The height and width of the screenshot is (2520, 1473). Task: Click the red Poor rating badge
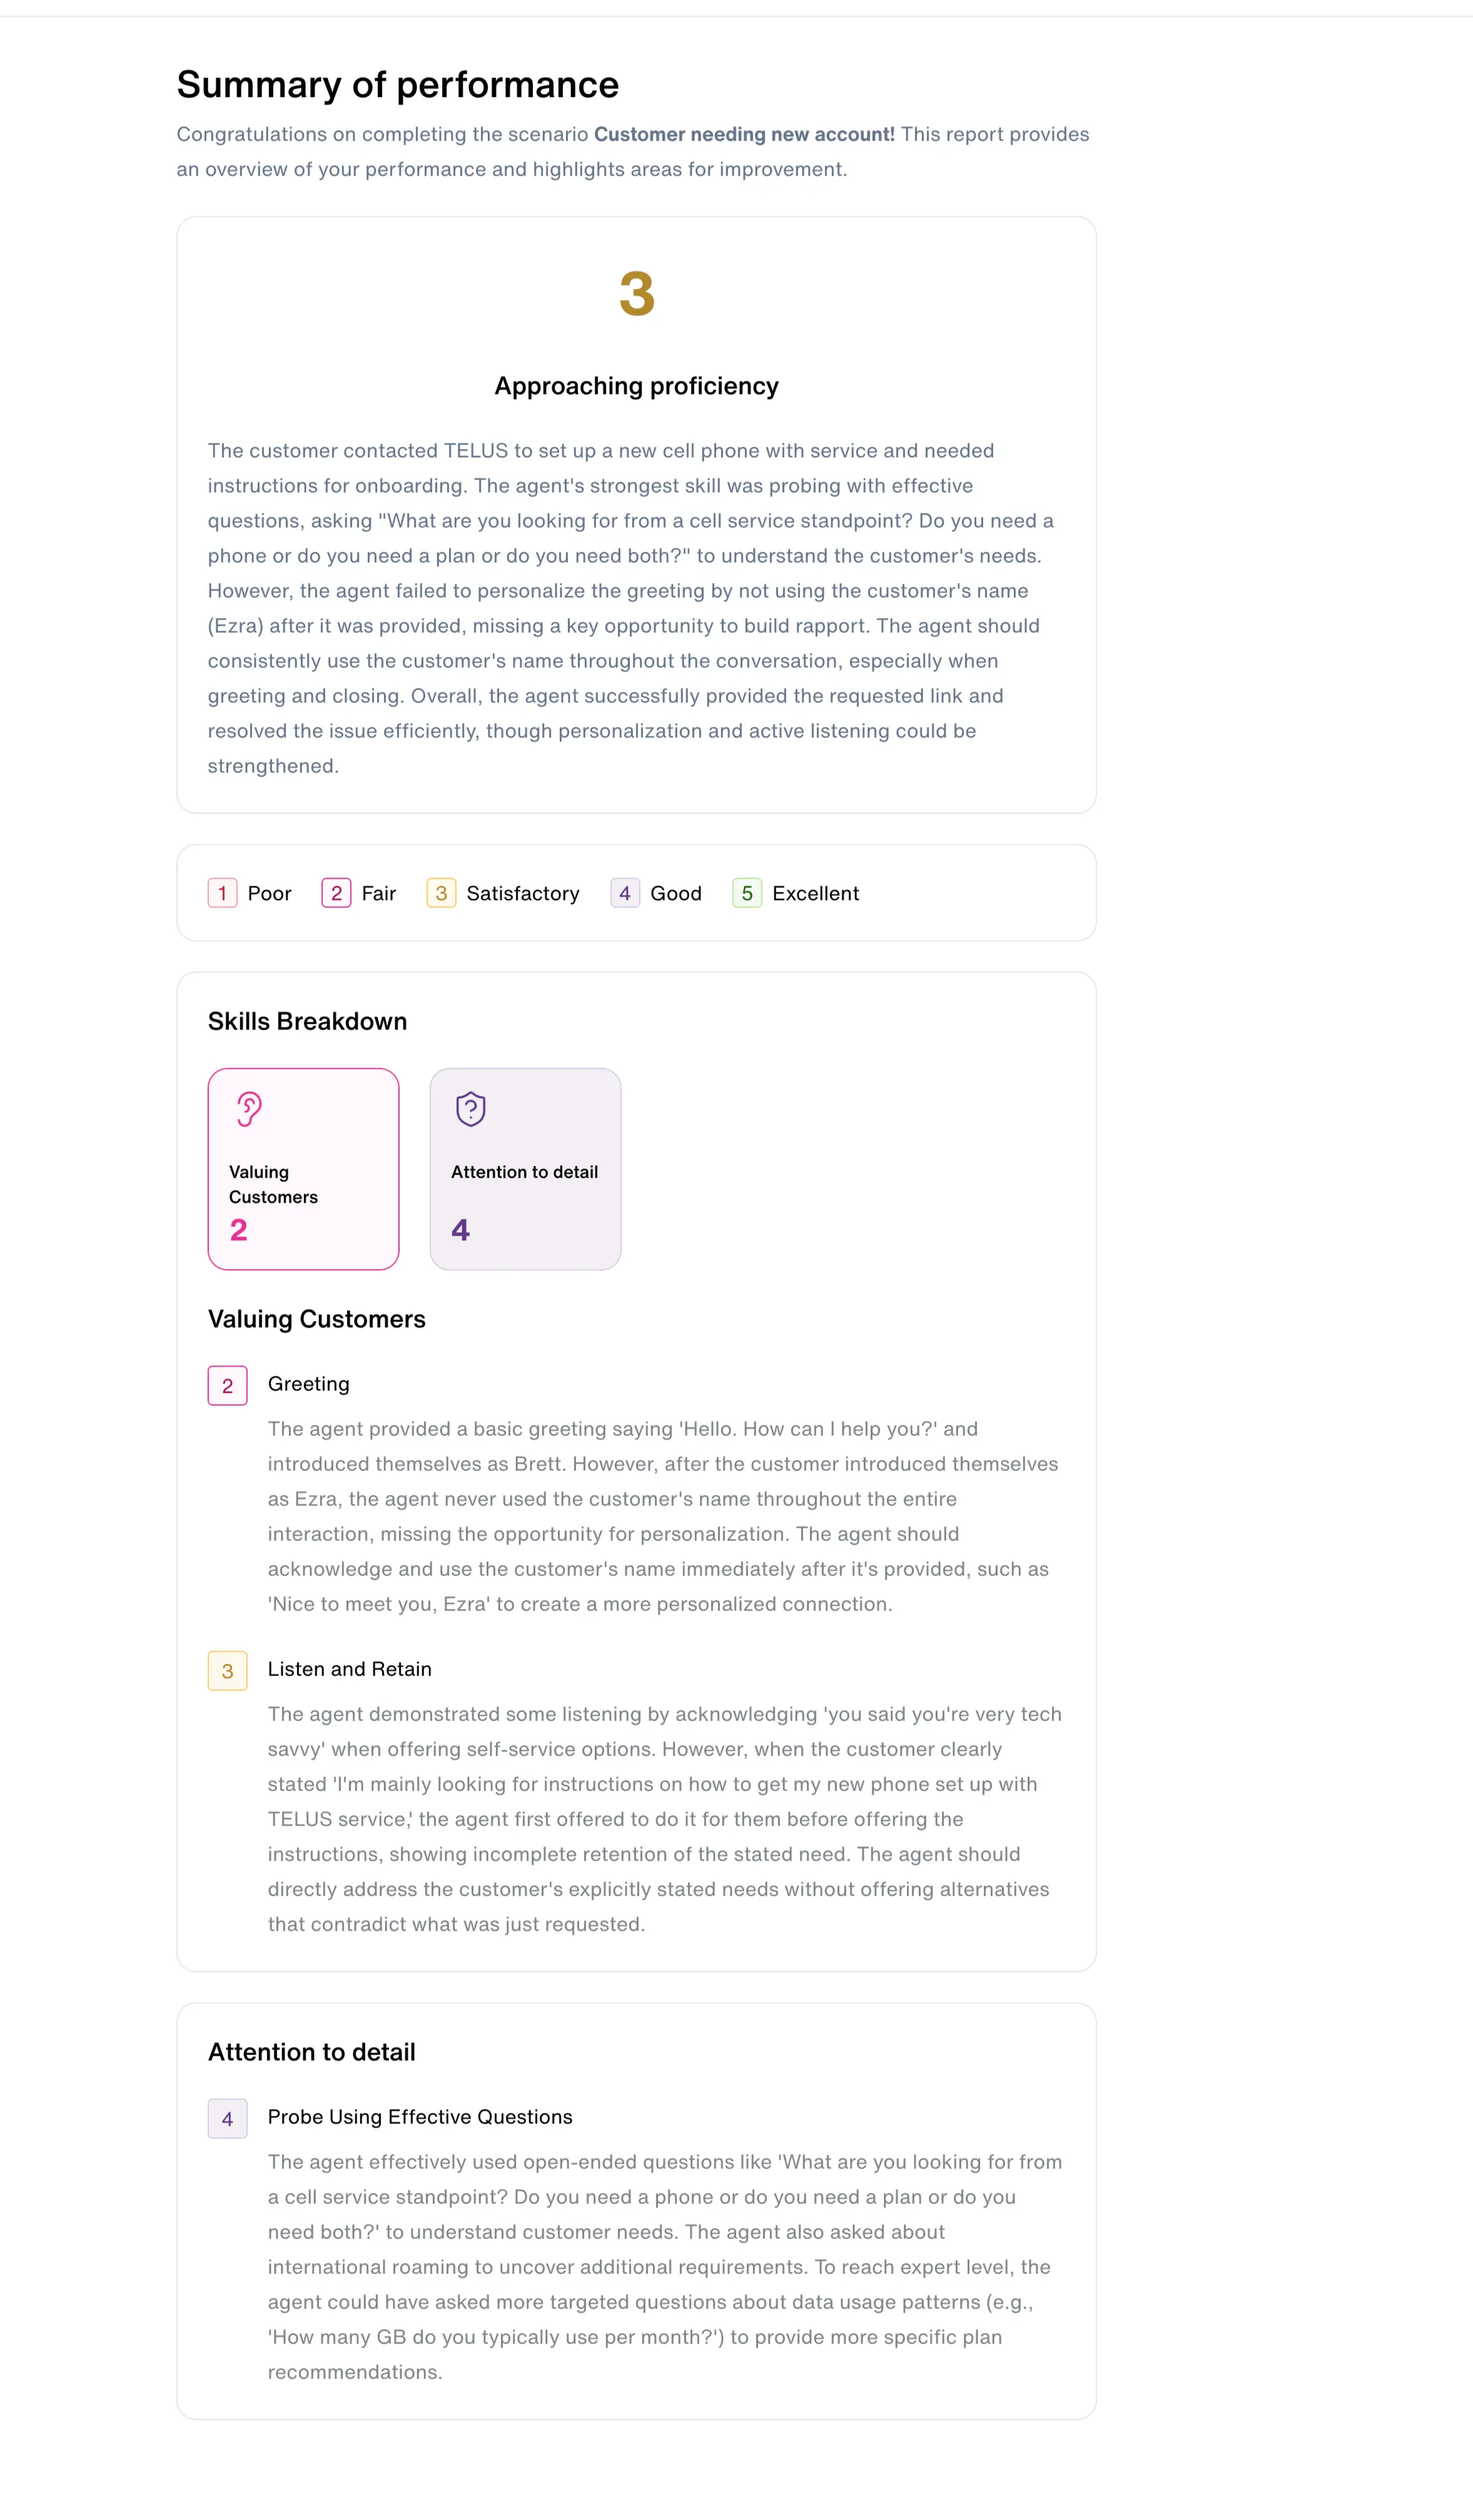point(222,893)
